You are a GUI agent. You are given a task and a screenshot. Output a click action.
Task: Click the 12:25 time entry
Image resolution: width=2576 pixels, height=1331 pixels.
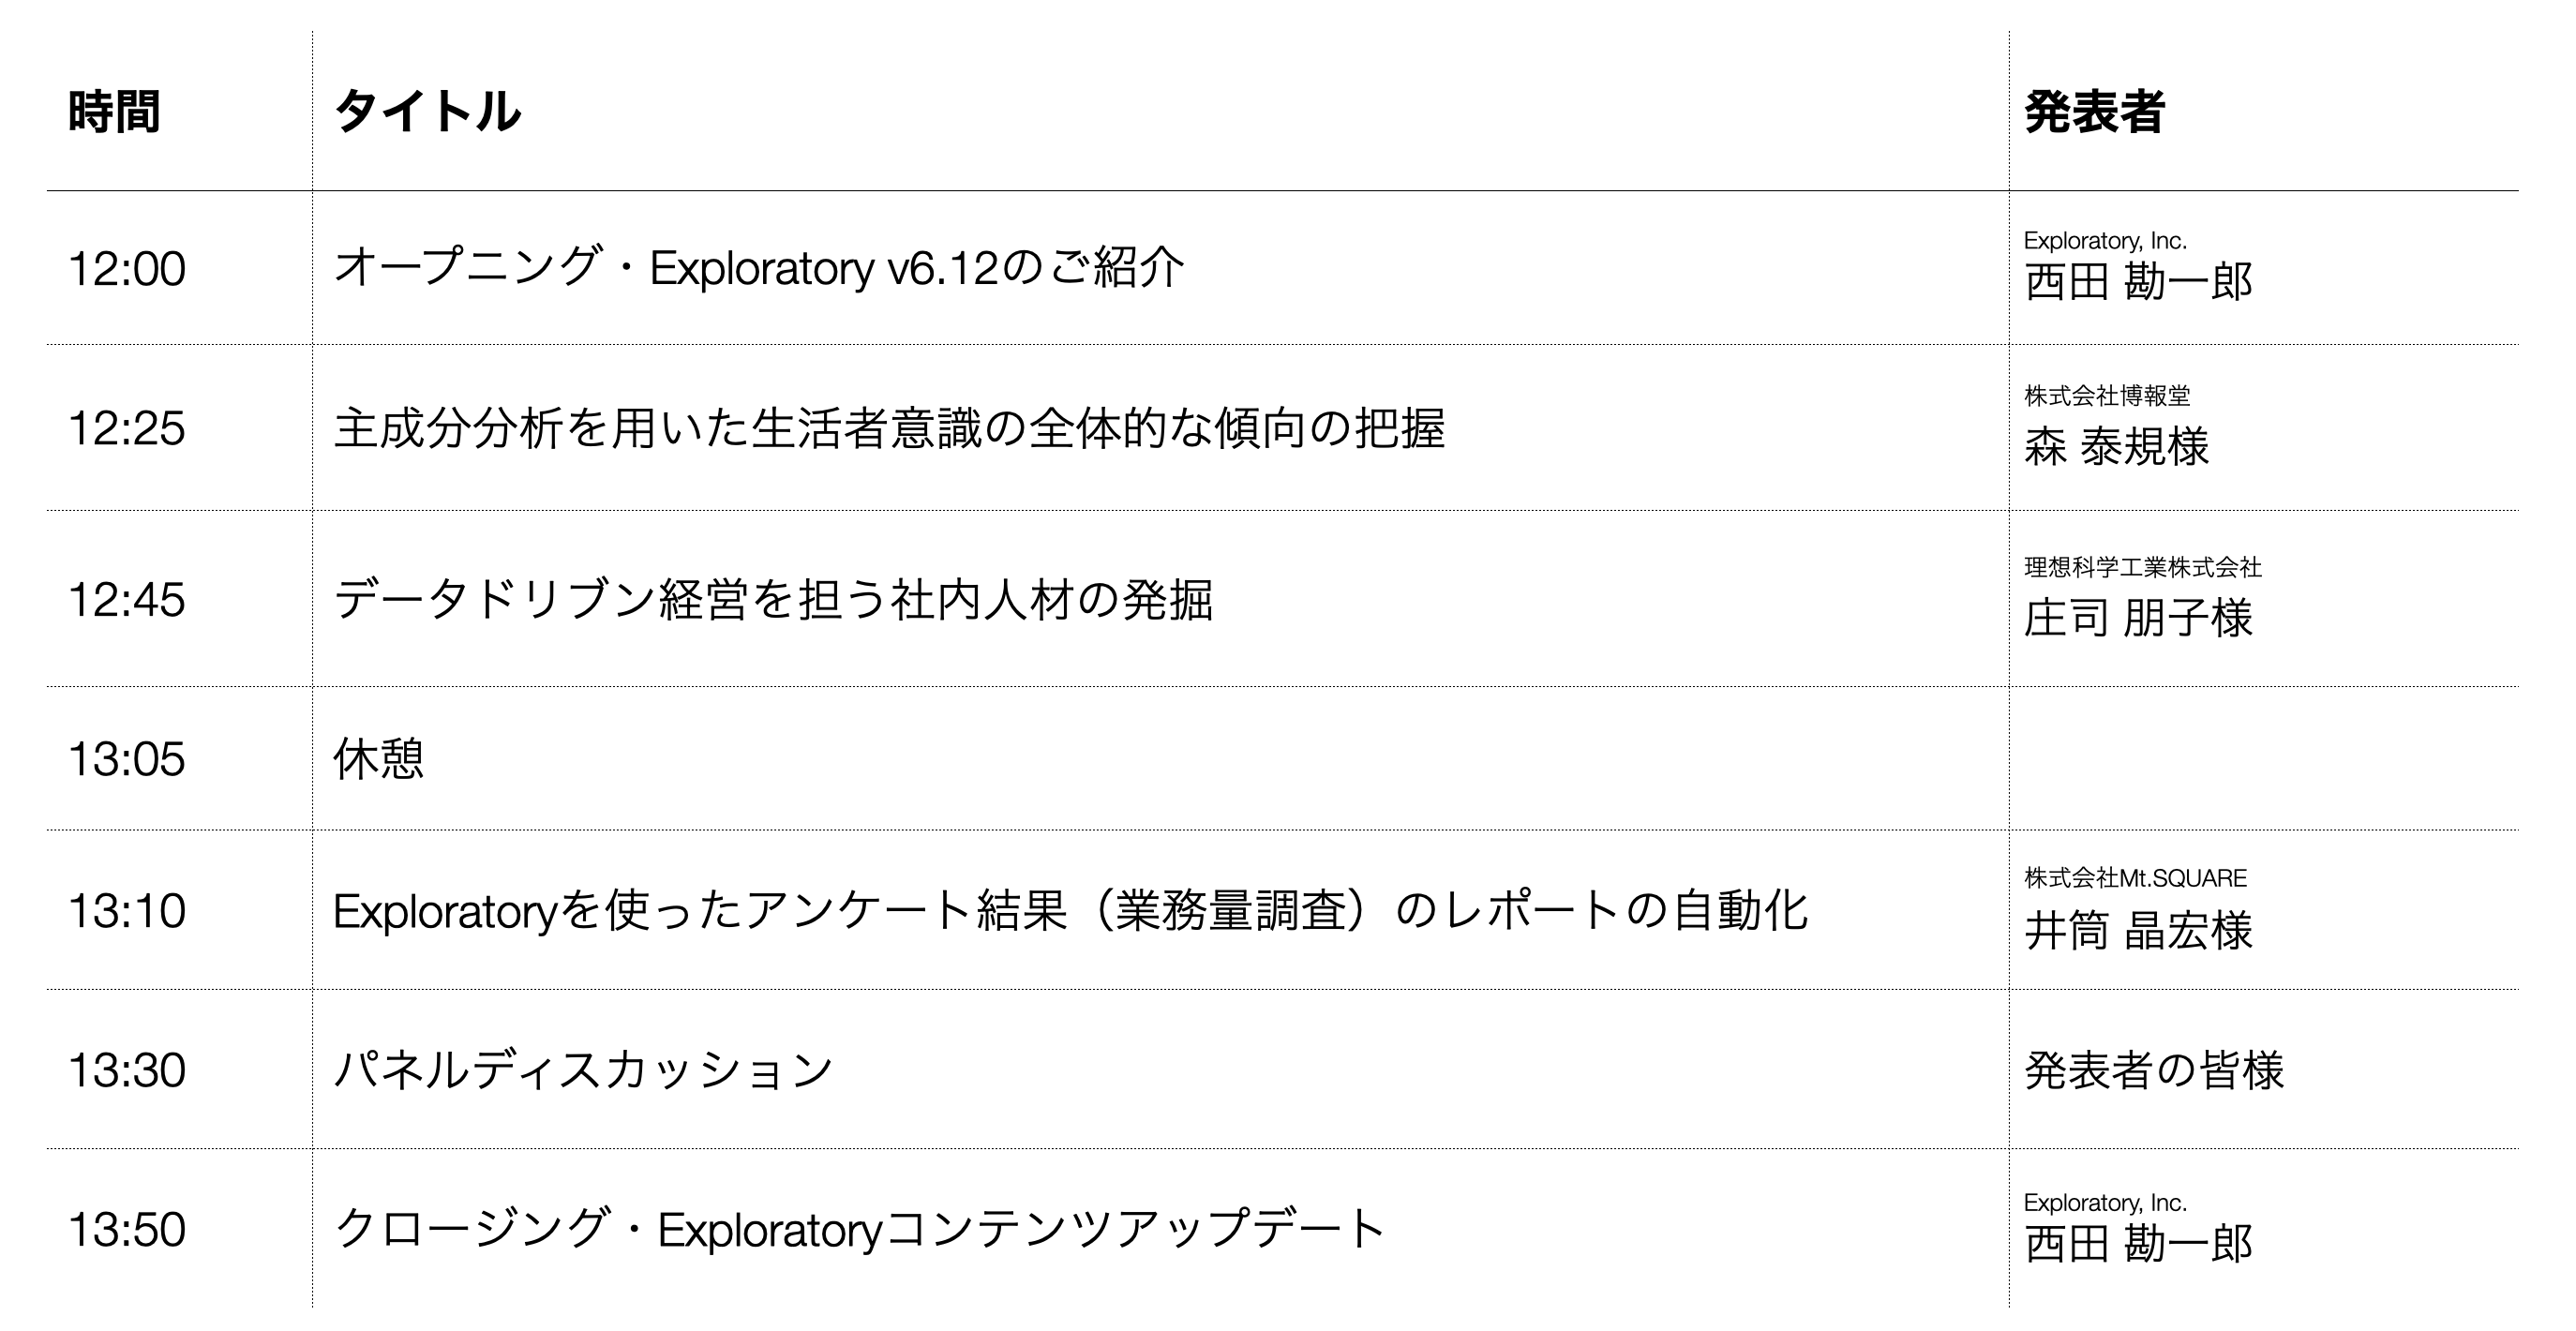126,429
